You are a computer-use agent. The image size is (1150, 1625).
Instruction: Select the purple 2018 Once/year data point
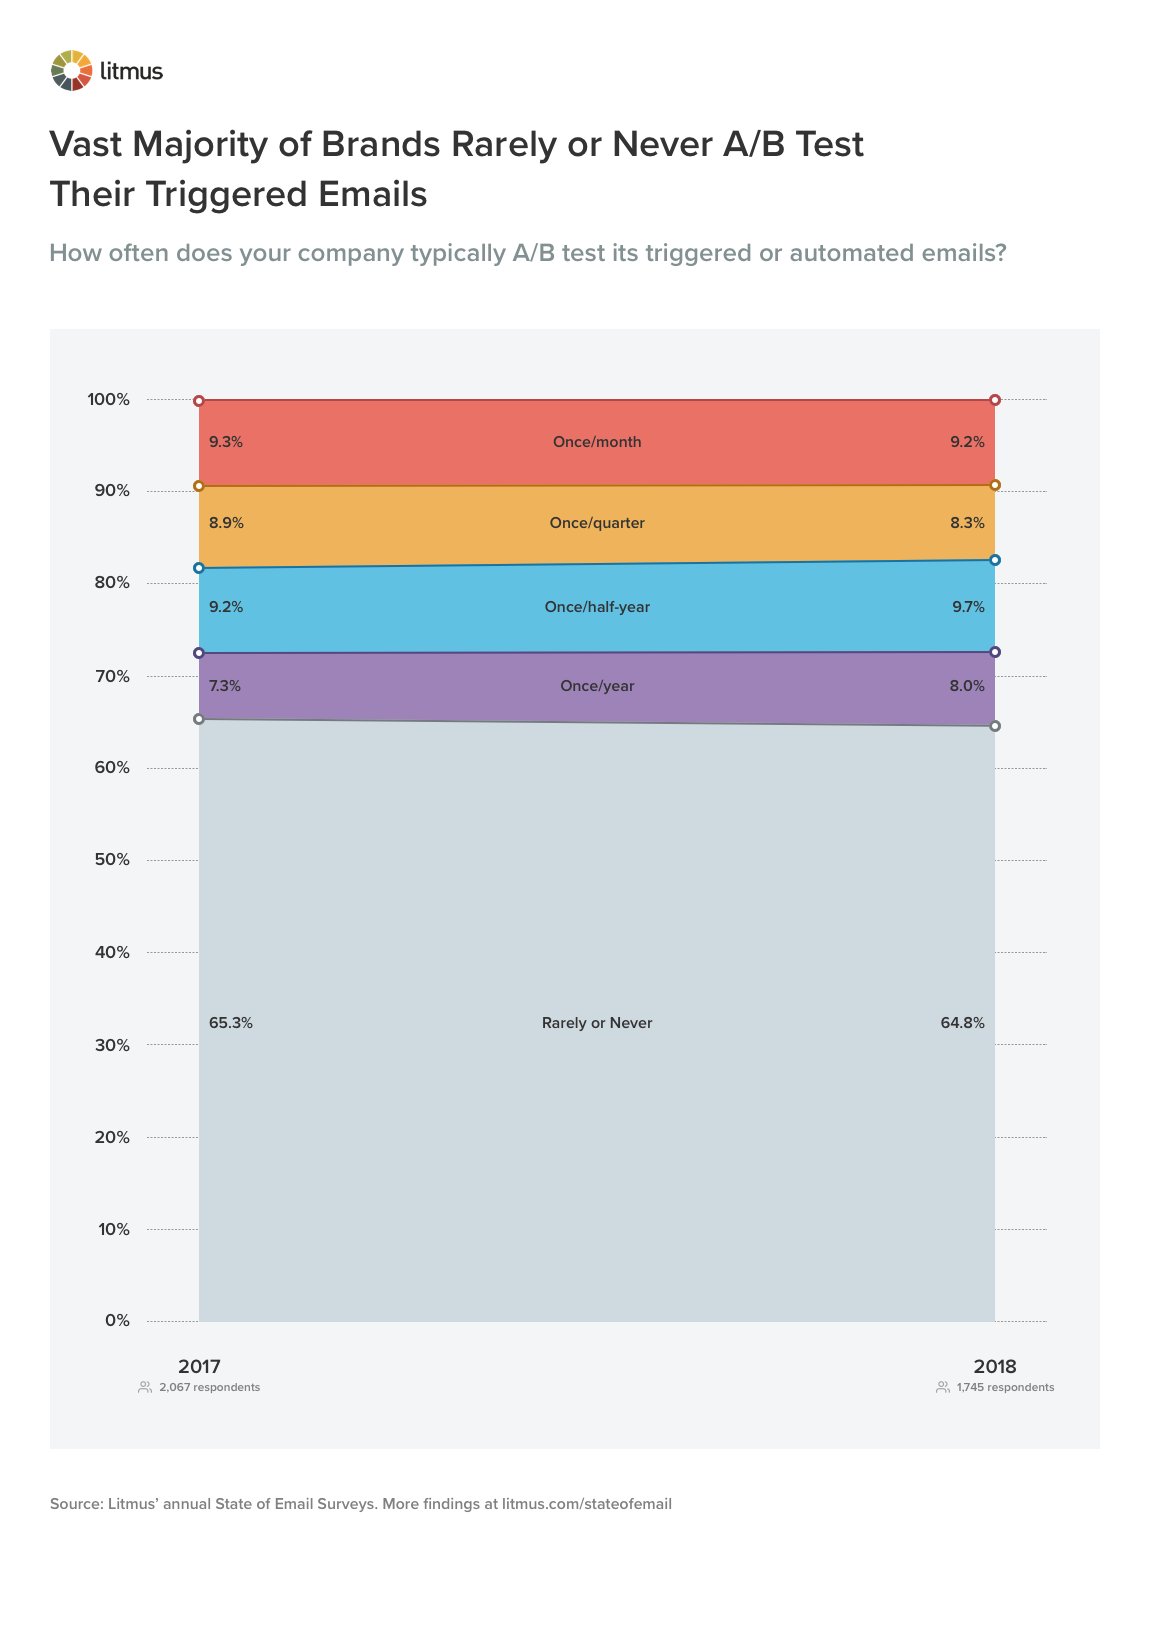click(995, 652)
